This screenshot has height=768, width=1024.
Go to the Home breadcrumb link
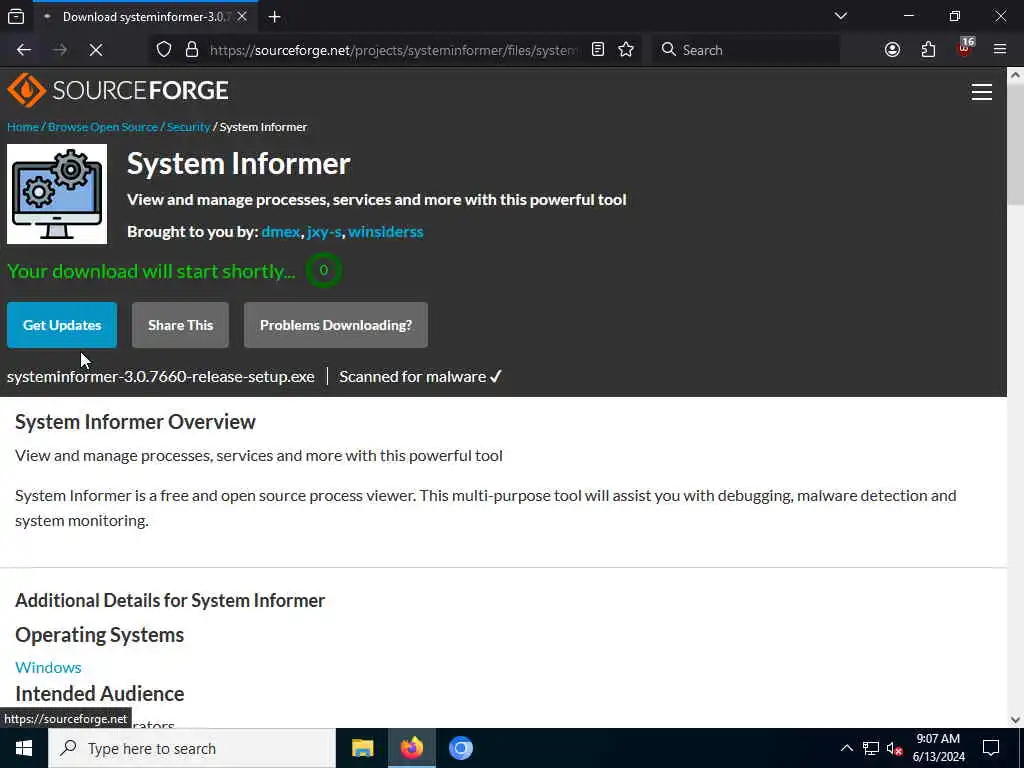(x=23, y=127)
